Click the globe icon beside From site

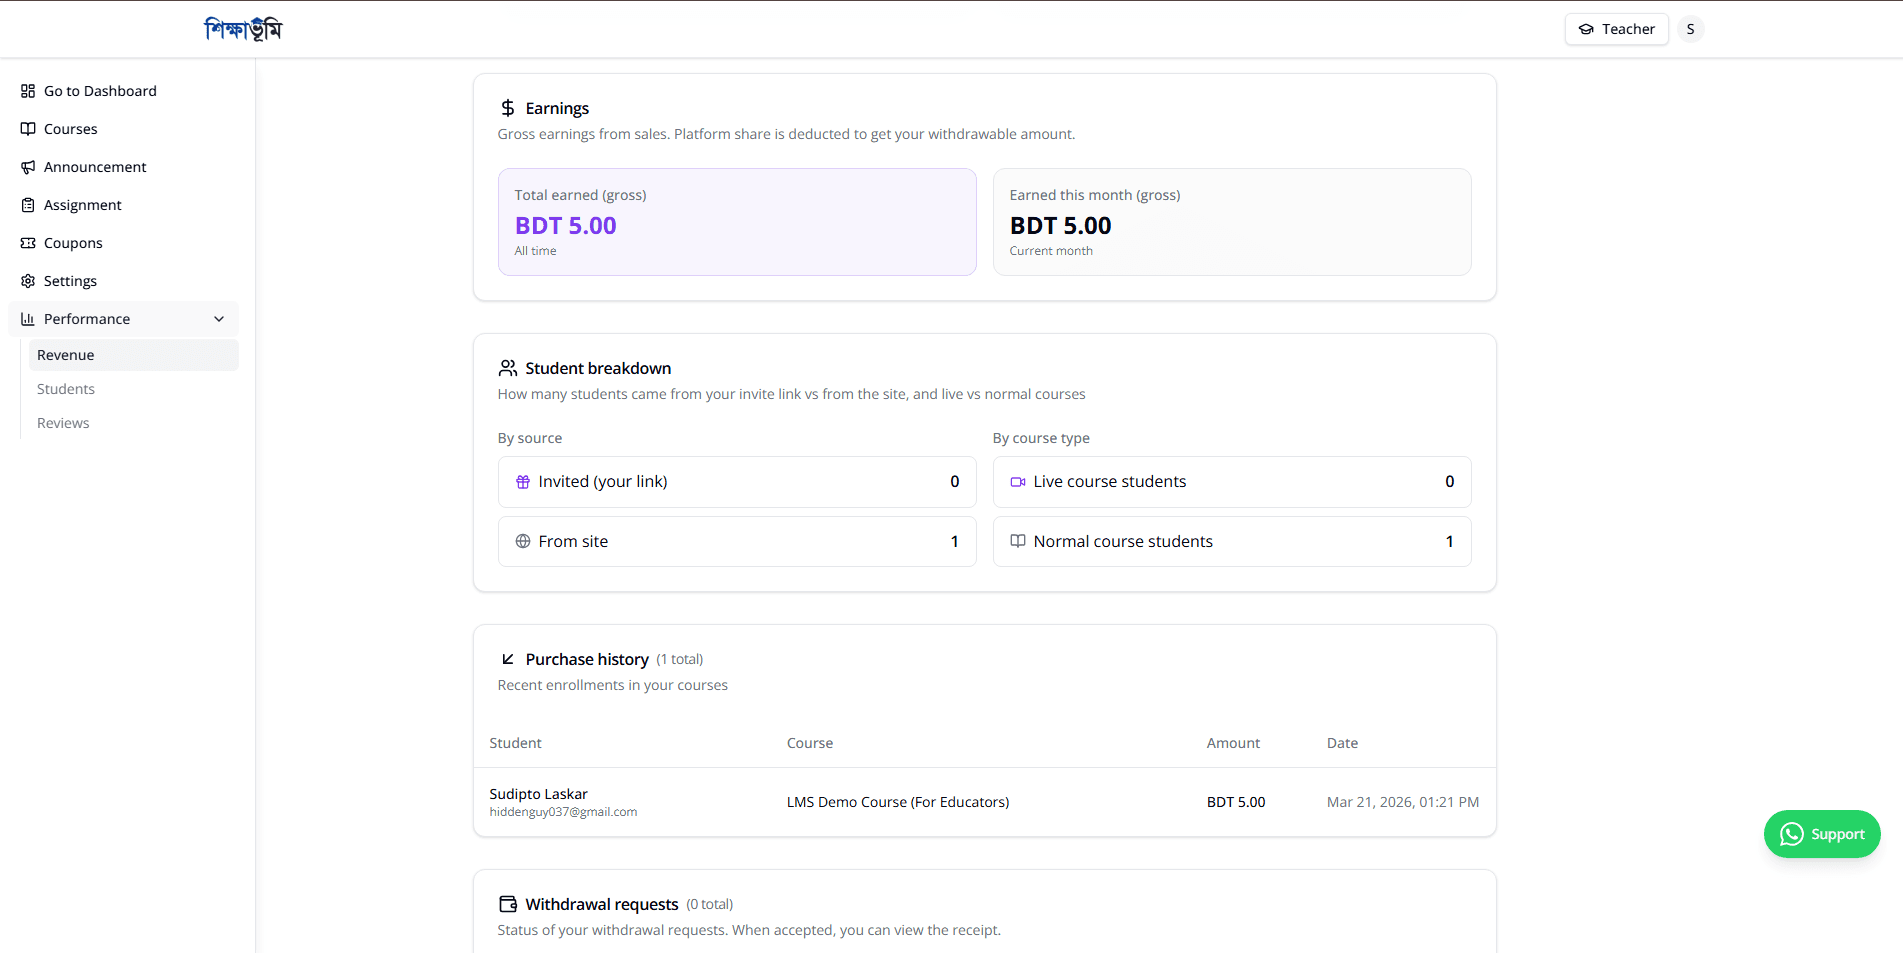(523, 541)
